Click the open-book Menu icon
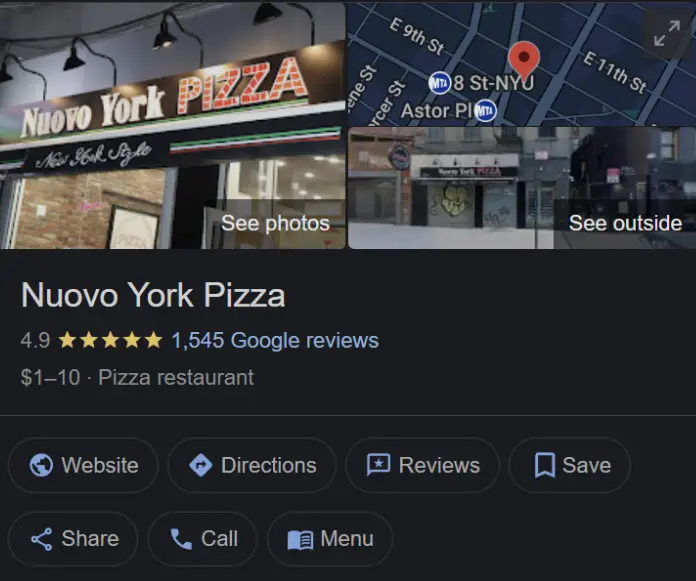This screenshot has height=581, width=696. tap(300, 540)
